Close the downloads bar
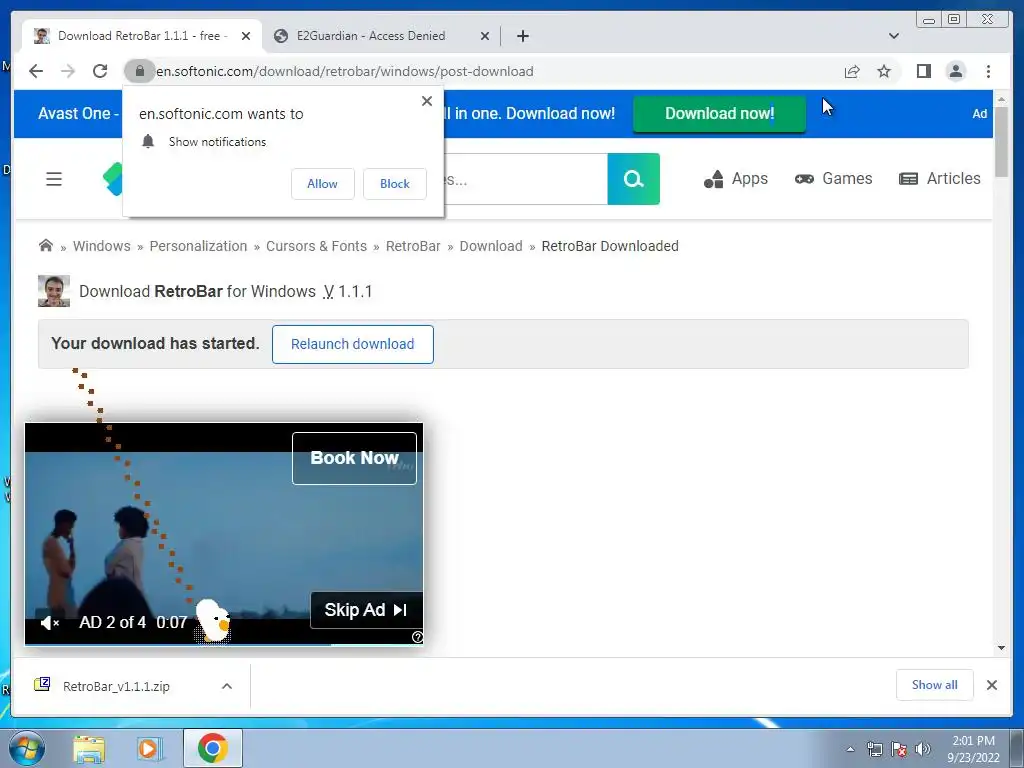The width and height of the screenshot is (1024, 768). (x=991, y=684)
